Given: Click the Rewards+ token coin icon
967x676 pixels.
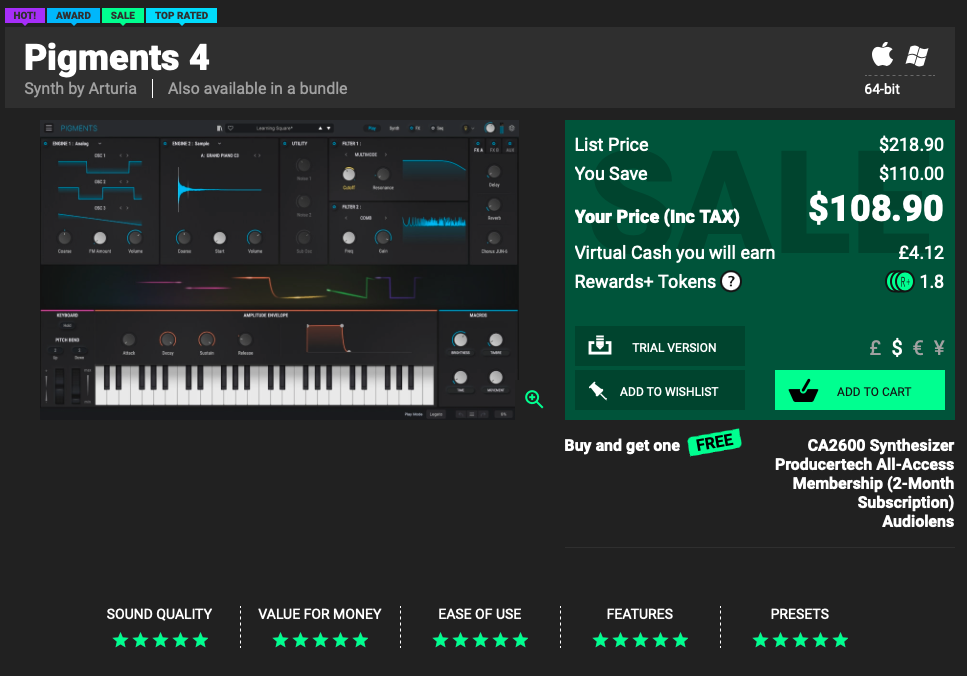Looking at the screenshot, I should point(900,282).
